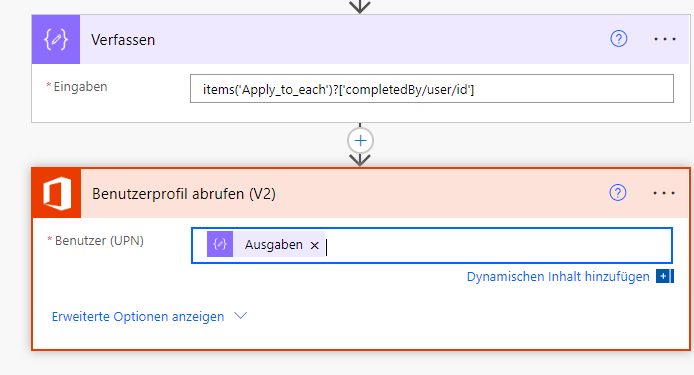Focus the Benutzer (UPN) input field
Viewport: 694px width, 375px height.
click(496, 245)
